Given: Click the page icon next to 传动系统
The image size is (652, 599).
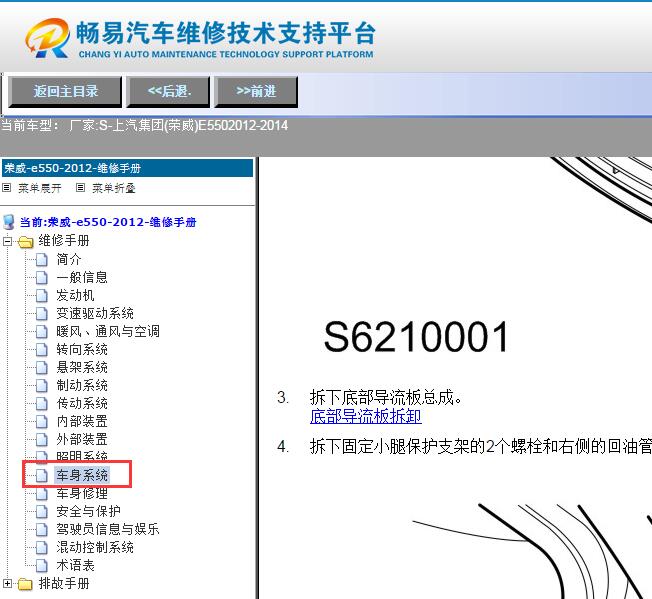Looking at the screenshot, I should (x=42, y=403).
